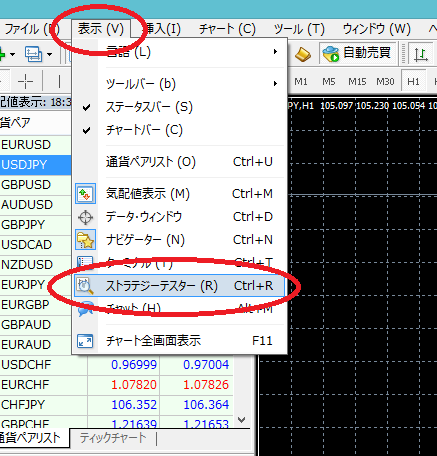Select EURAUD row in market watch
The width and height of the screenshot is (437, 456).
[35, 345]
